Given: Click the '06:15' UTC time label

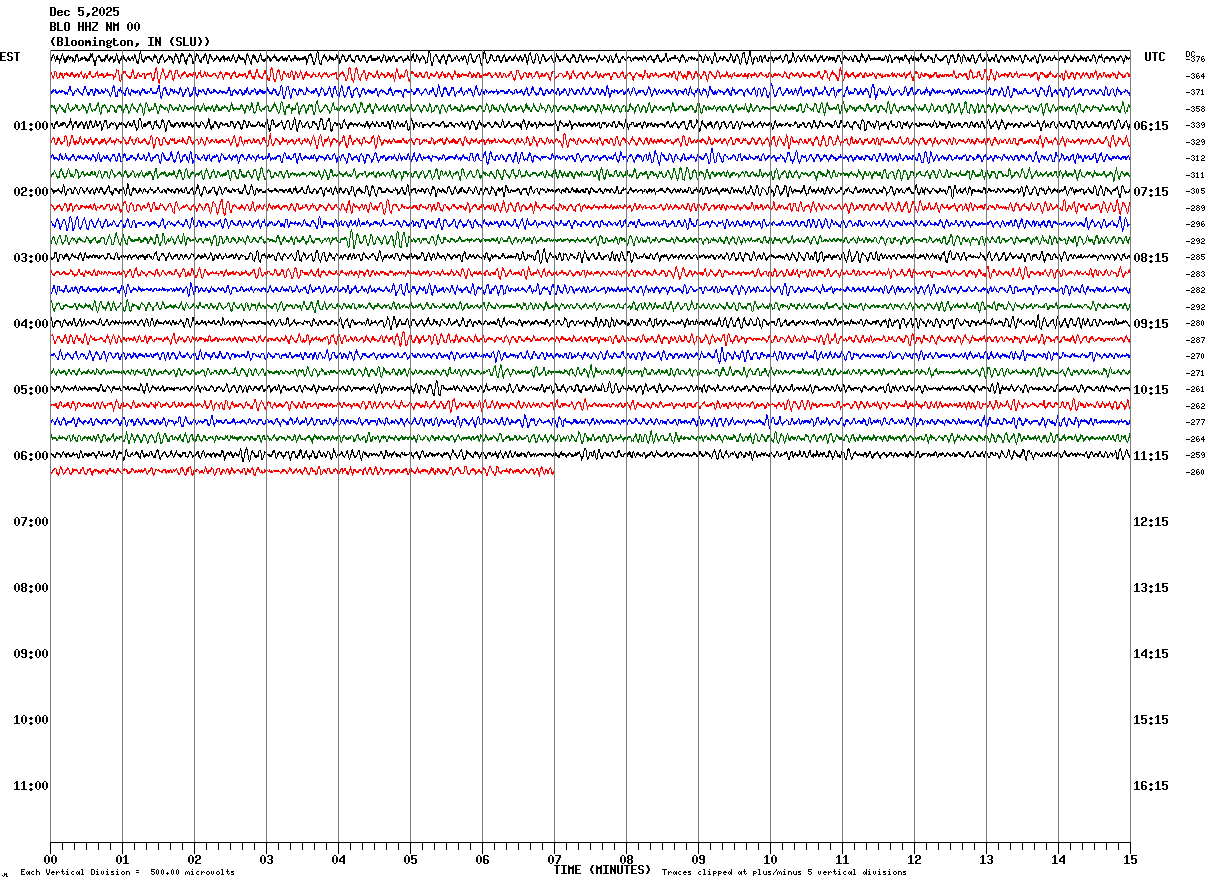Looking at the screenshot, I should [1151, 126].
